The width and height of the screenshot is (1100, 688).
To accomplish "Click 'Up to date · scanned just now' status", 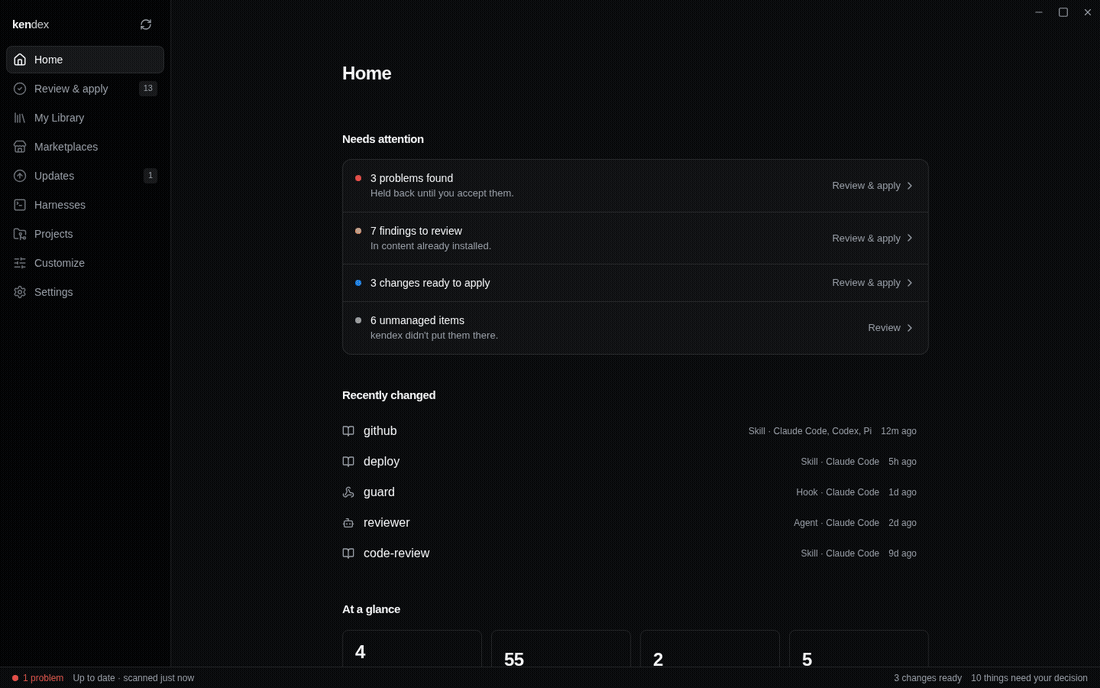I will pyautogui.click(x=133, y=678).
